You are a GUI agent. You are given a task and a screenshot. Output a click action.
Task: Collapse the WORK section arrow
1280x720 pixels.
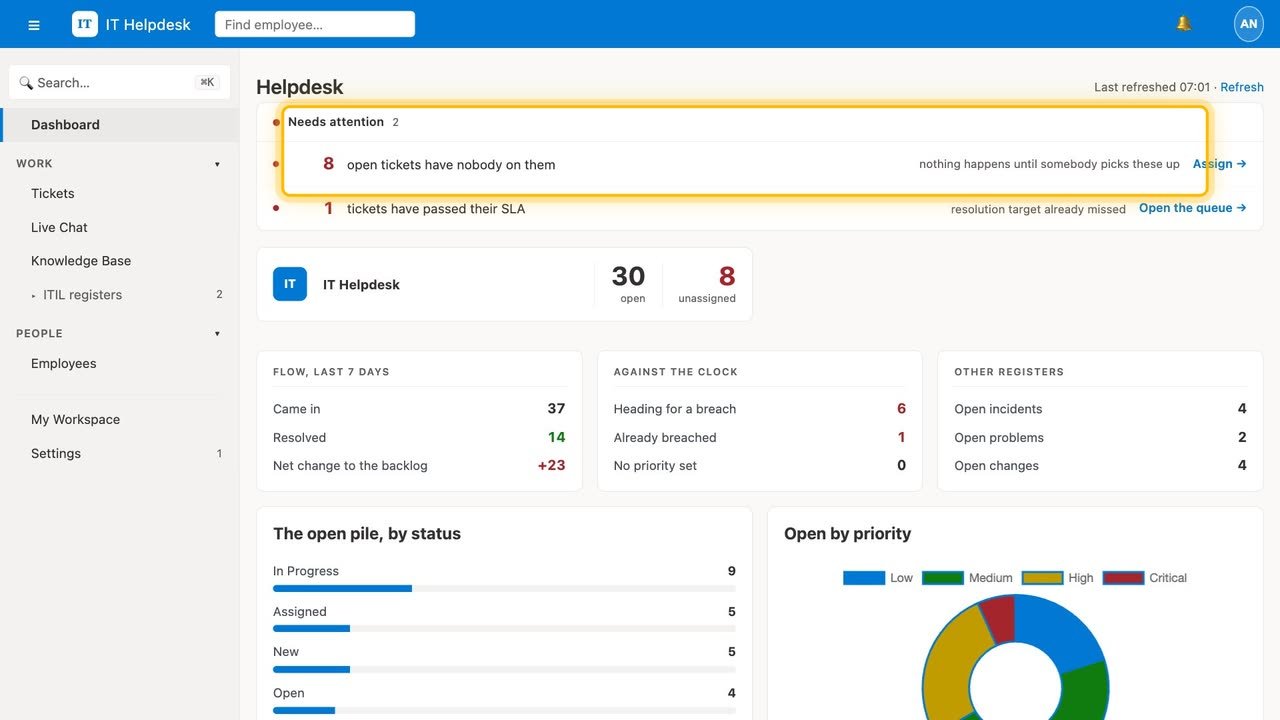tap(217, 164)
